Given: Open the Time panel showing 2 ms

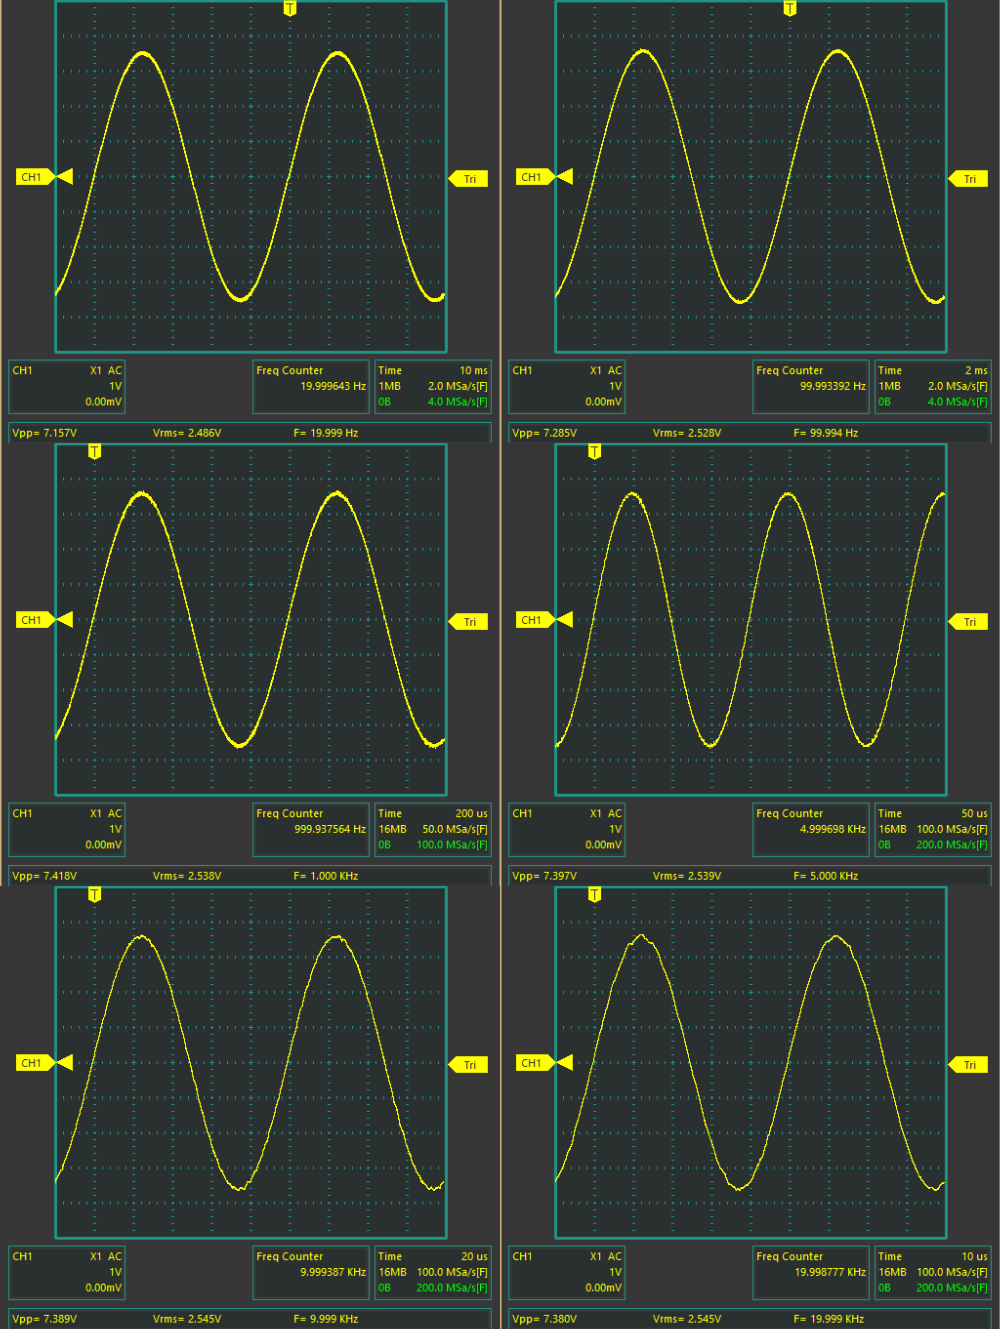Looking at the screenshot, I should (x=932, y=386).
